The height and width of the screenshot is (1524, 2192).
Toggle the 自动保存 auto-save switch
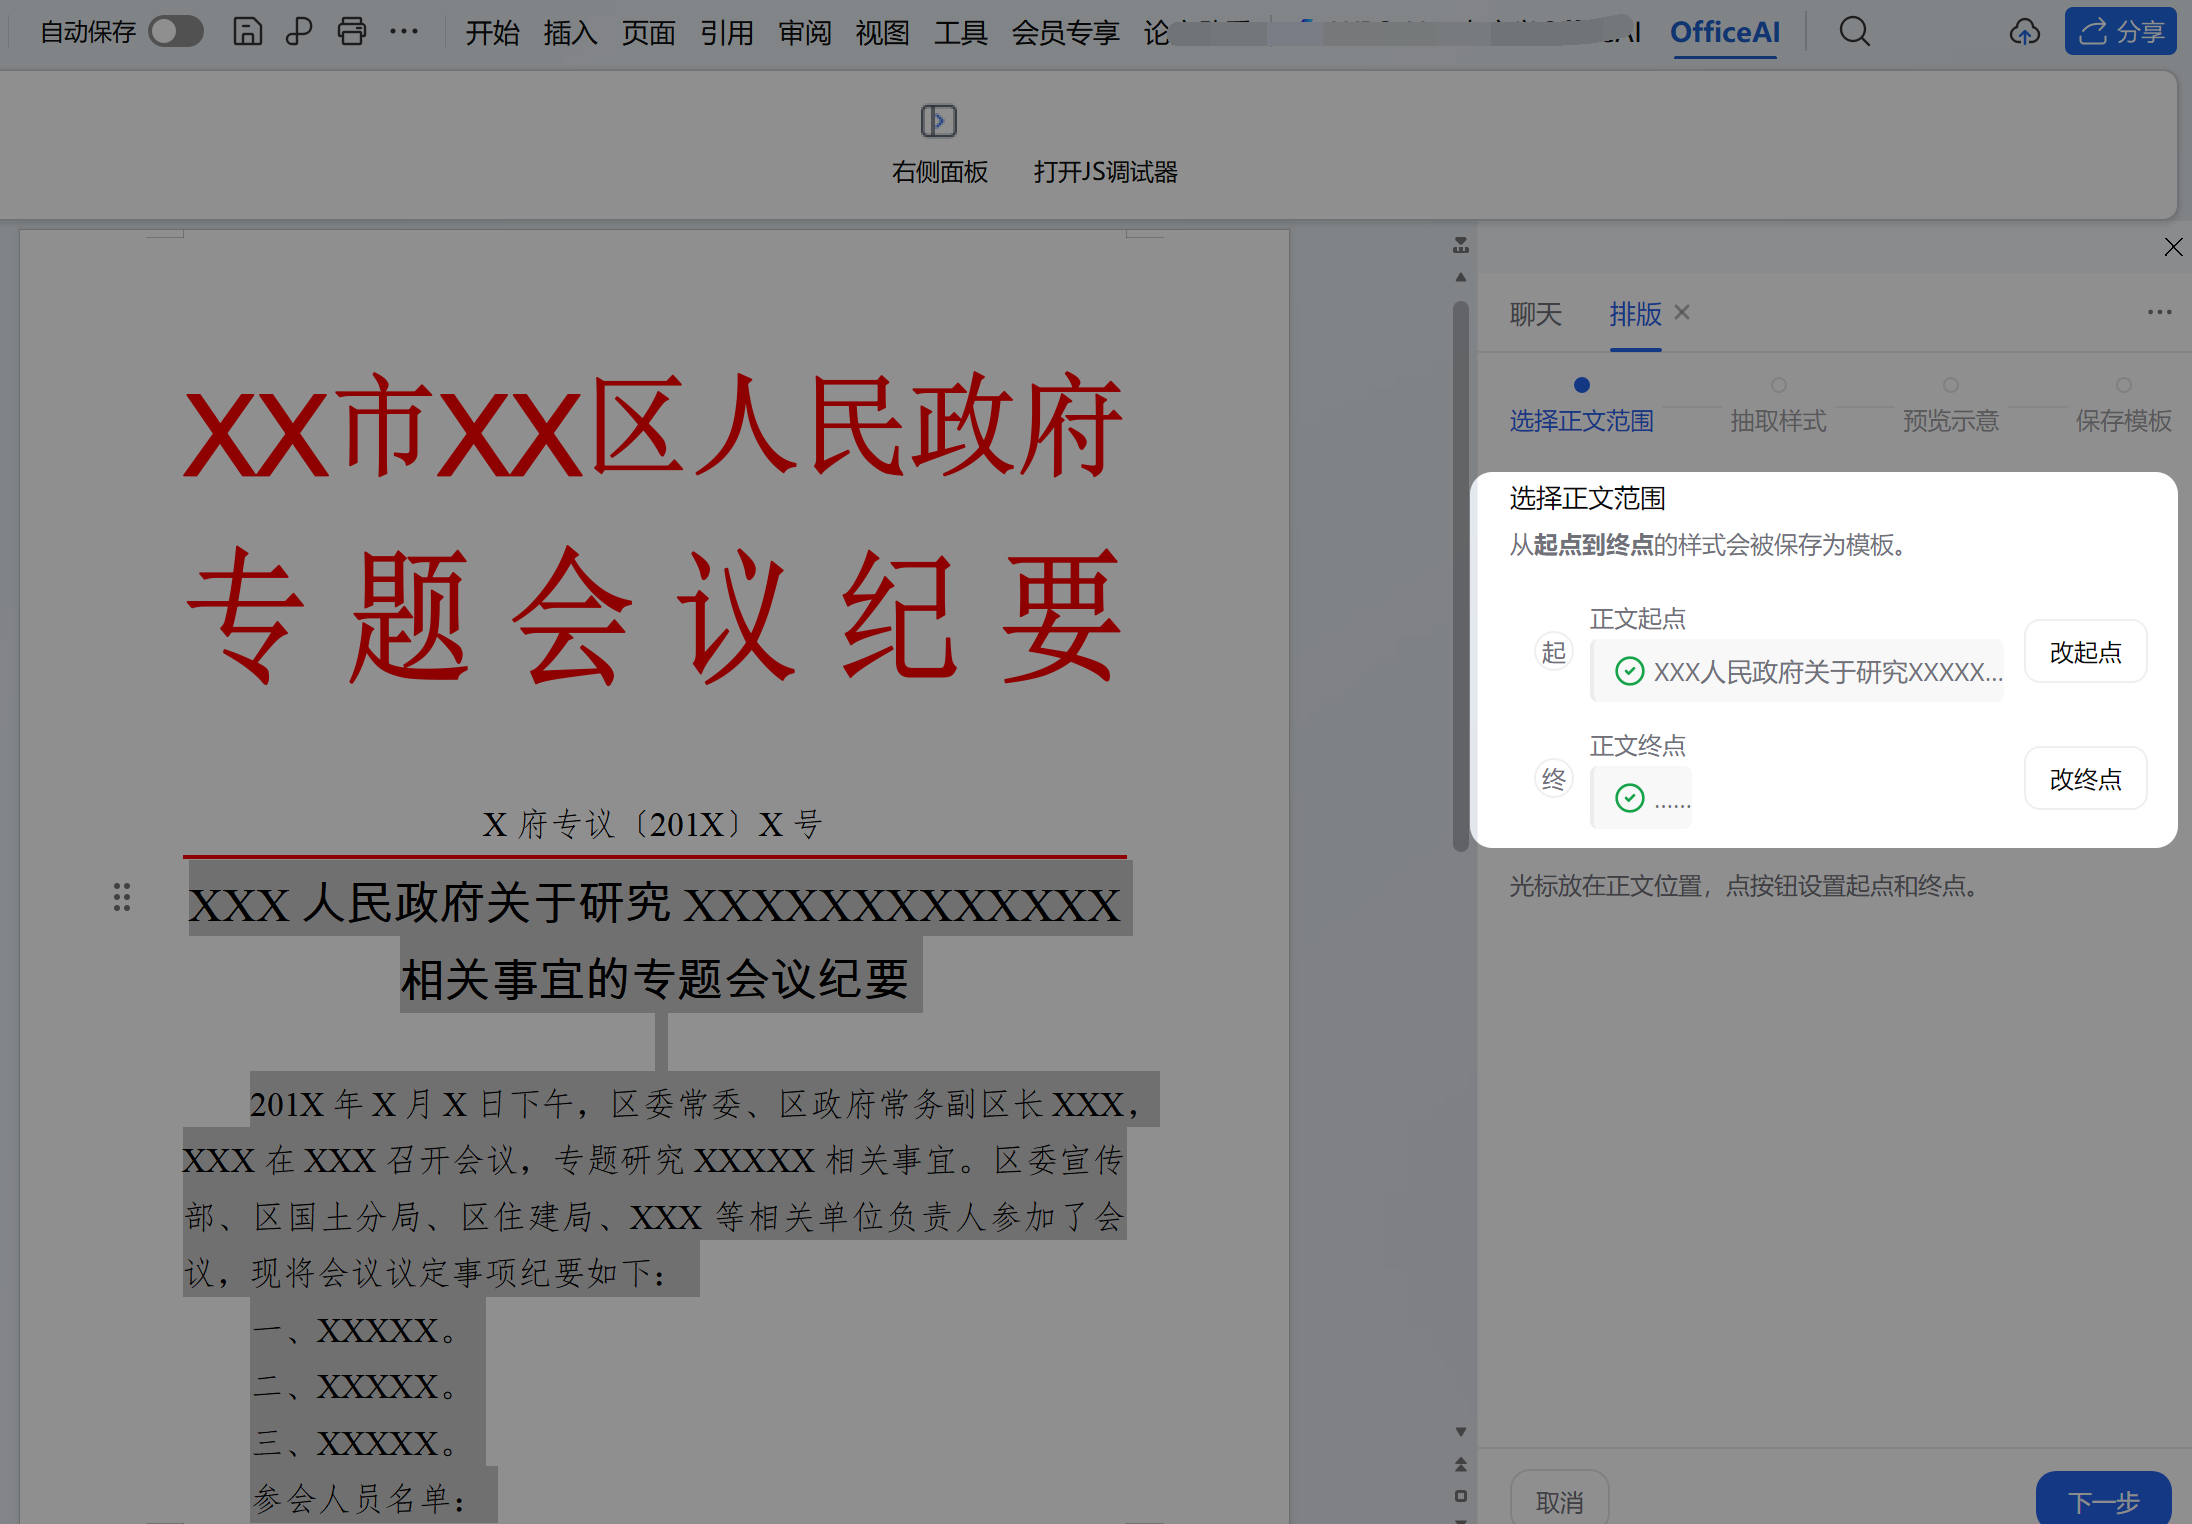pyautogui.click(x=176, y=32)
